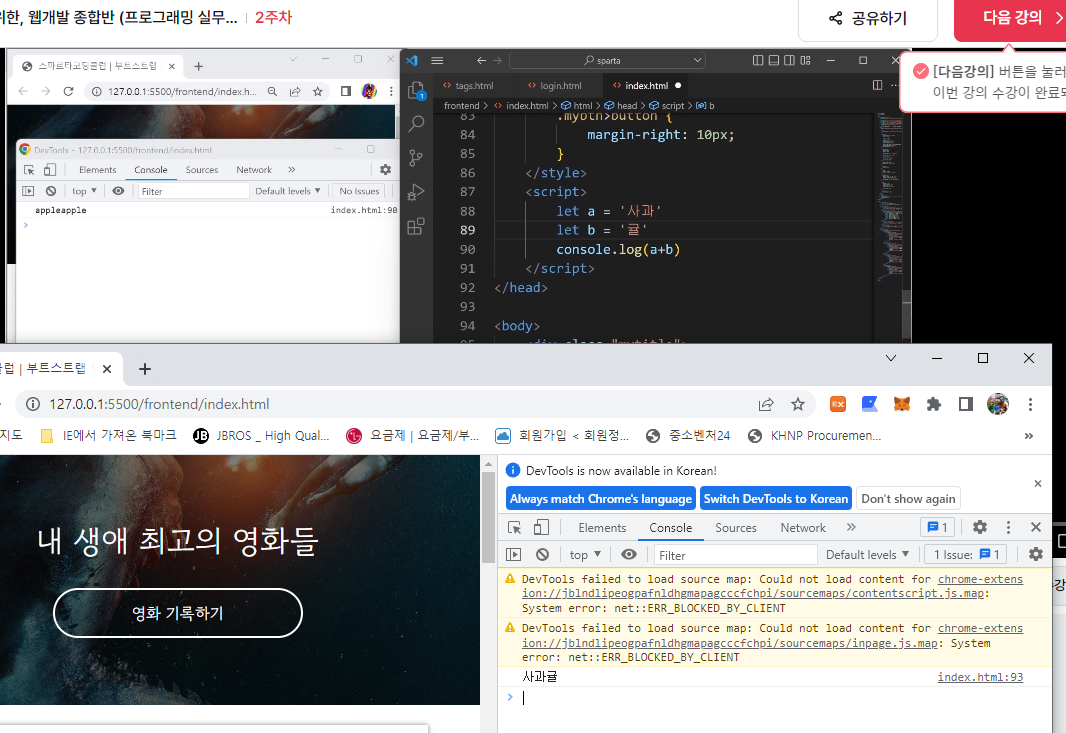The height and width of the screenshot is (733, 1066).
Task: Select the index.html tab in VS Code
Action: (x=646, y=86)
